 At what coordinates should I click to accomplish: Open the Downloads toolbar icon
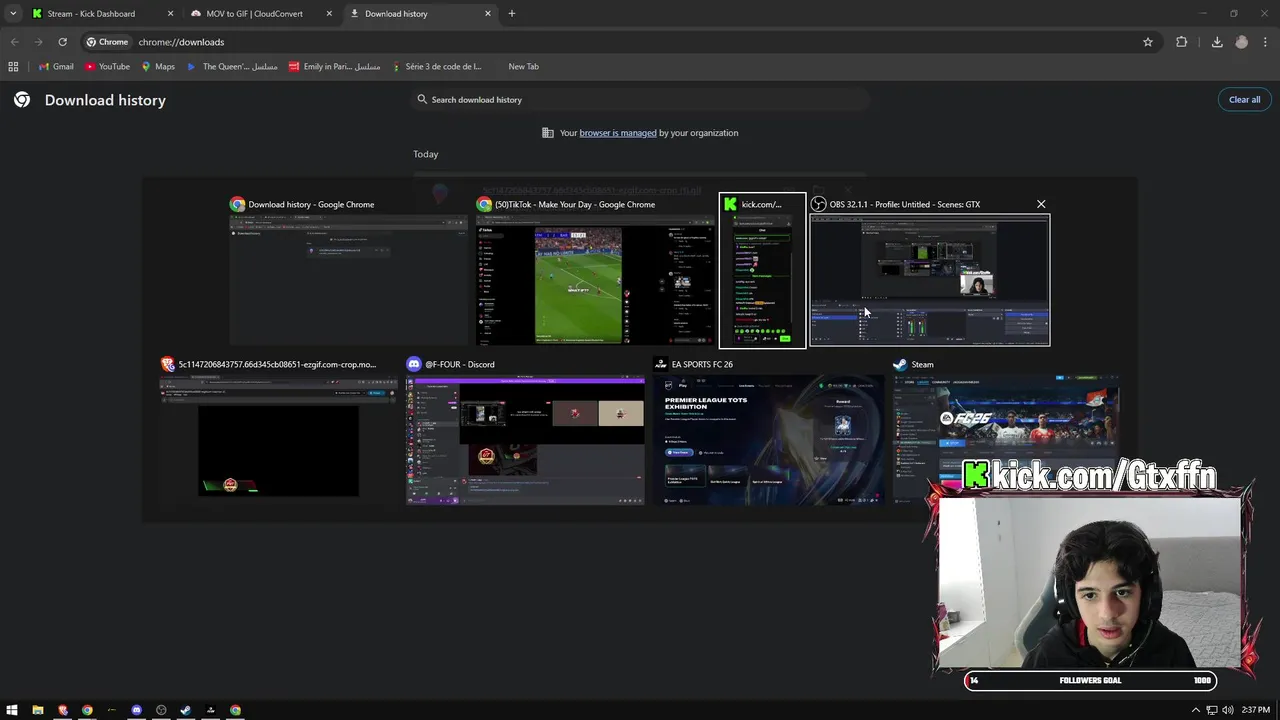(1217, 42)
